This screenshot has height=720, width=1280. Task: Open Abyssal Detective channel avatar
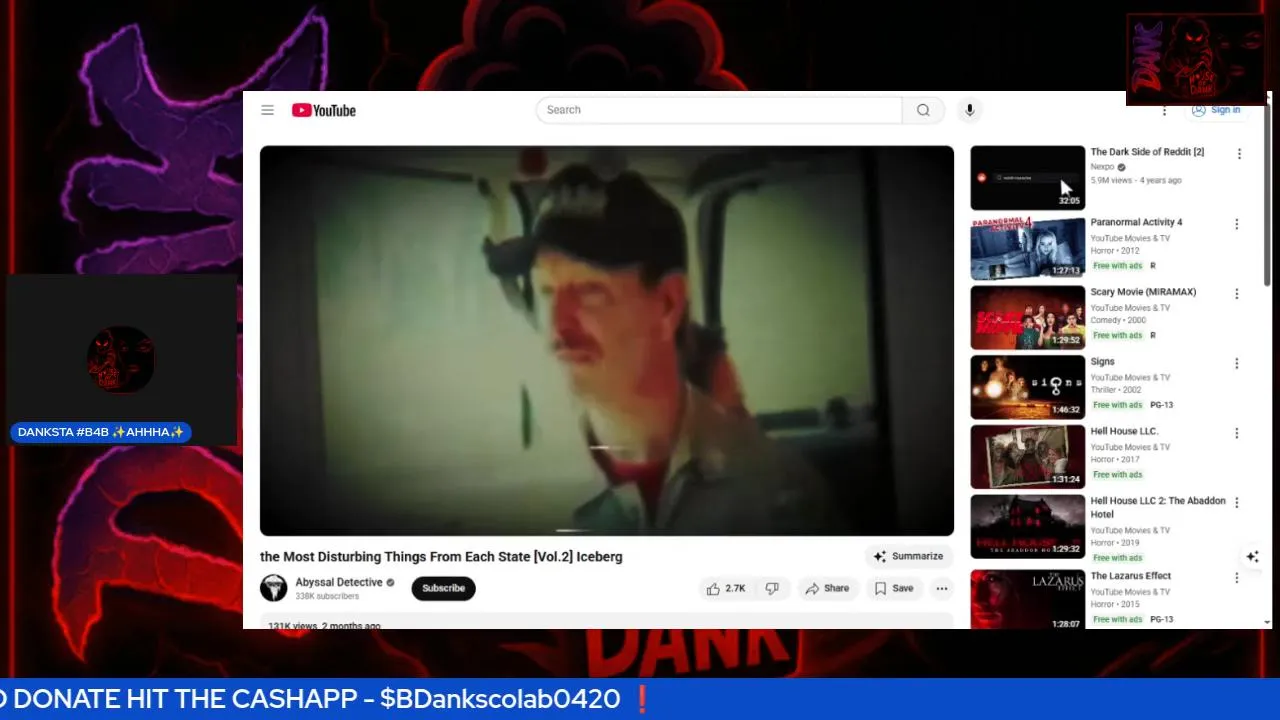tap(274, 588)
